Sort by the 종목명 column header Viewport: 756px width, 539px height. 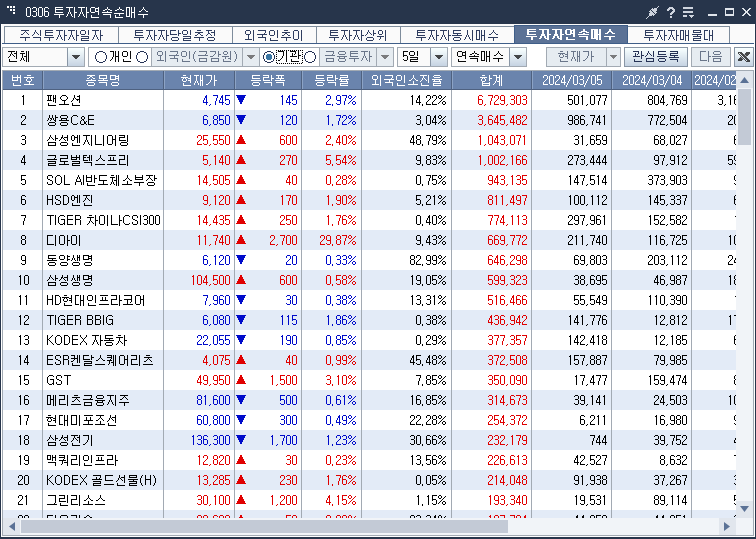(103, 80)
